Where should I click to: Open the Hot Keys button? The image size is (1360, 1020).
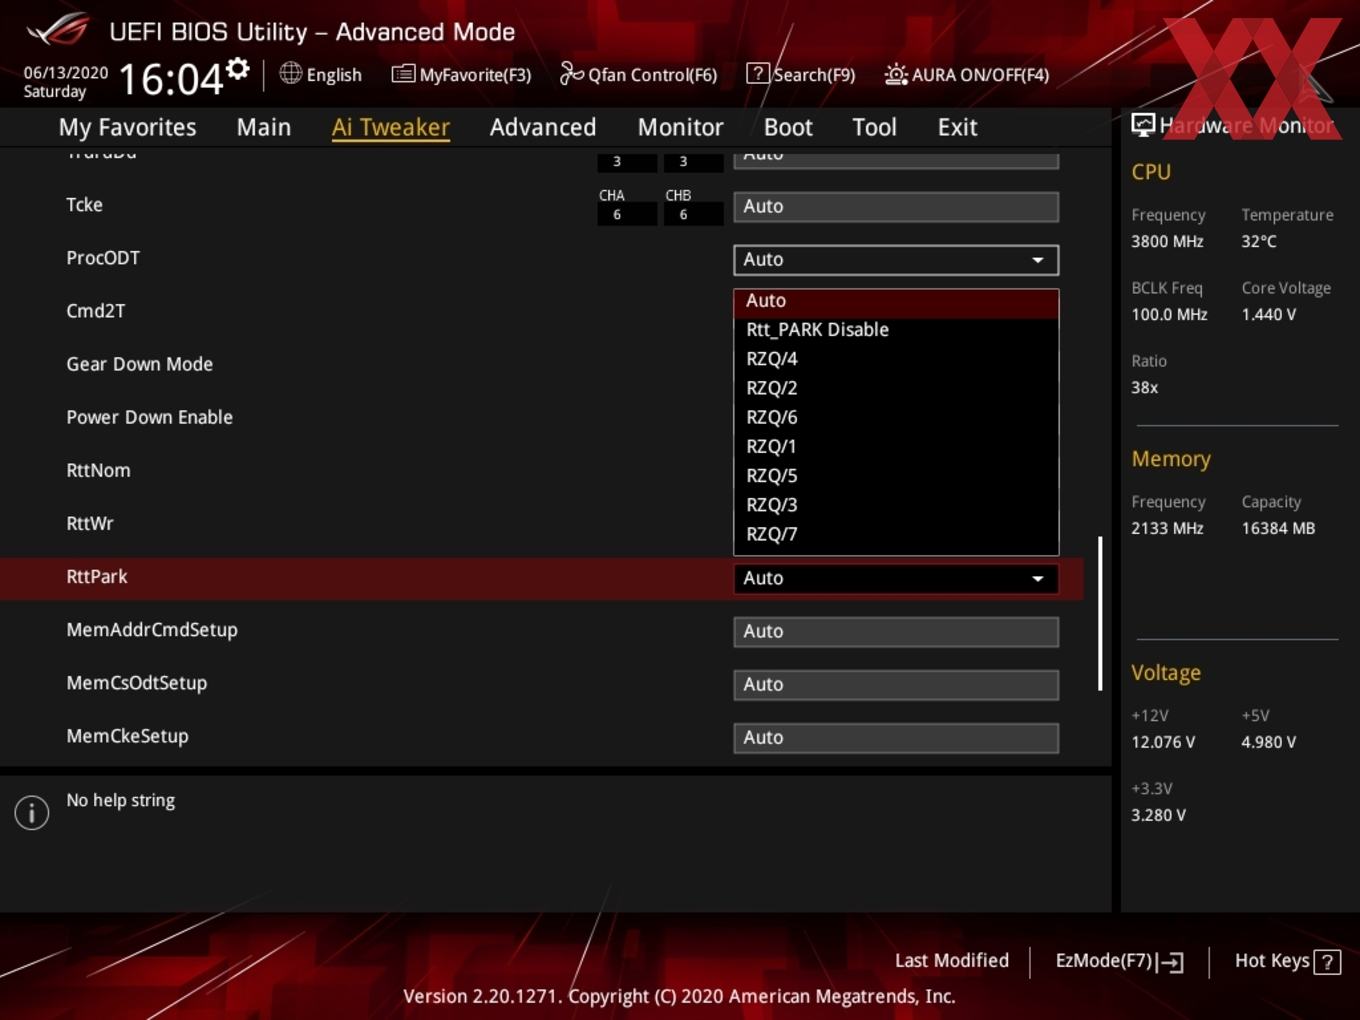[x=1287, y=961]
